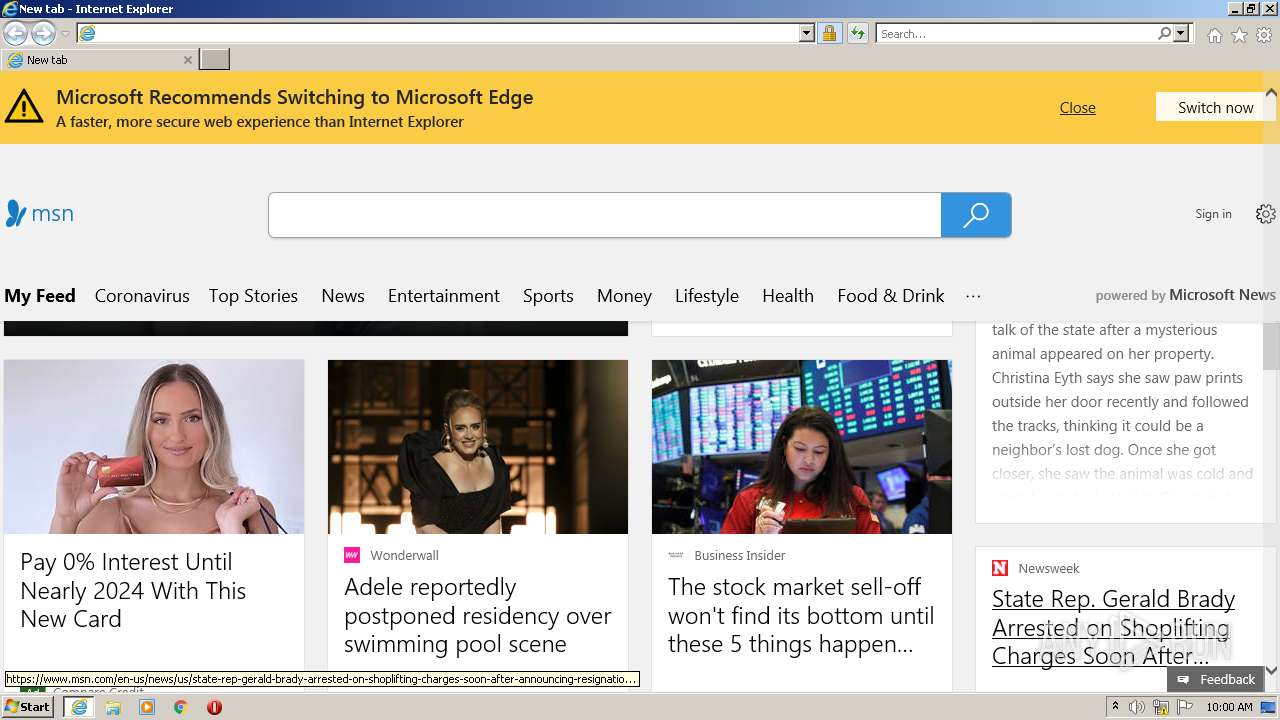
Task: Click the warning triangle icon in banner
Action: pos(24,106)
